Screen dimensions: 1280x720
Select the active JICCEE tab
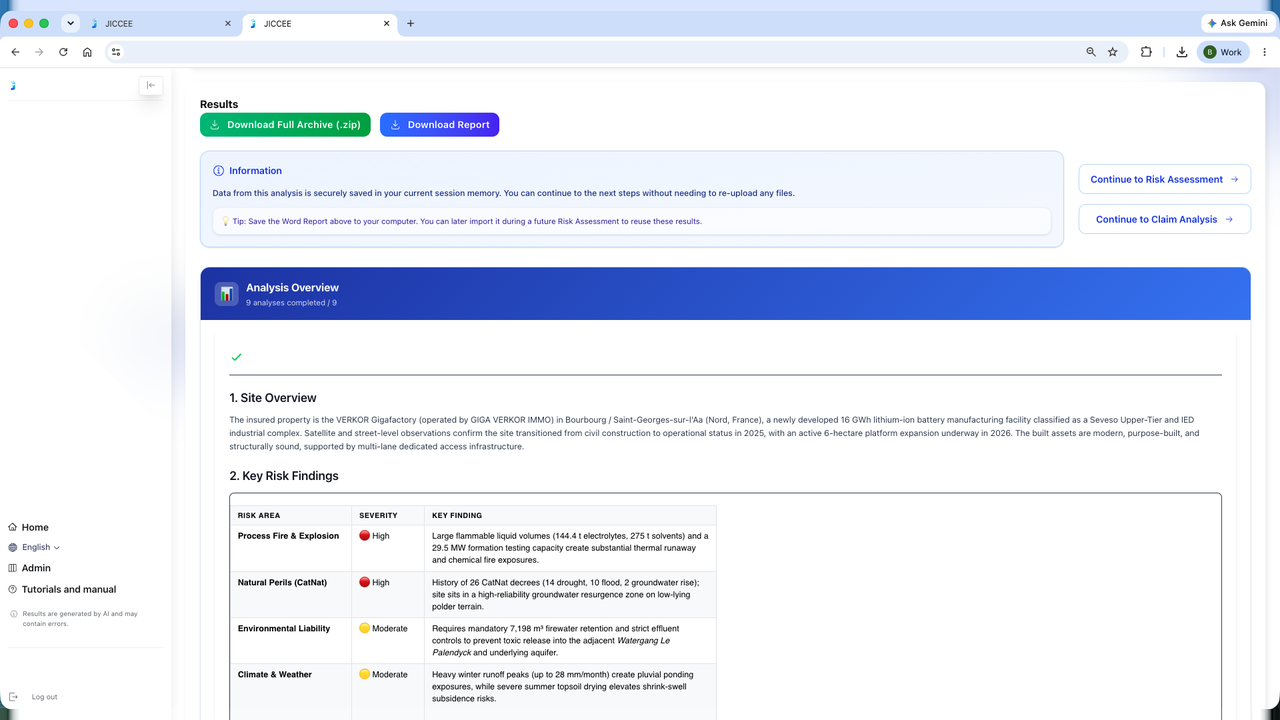pyautogui.click(x=319, y=23)
